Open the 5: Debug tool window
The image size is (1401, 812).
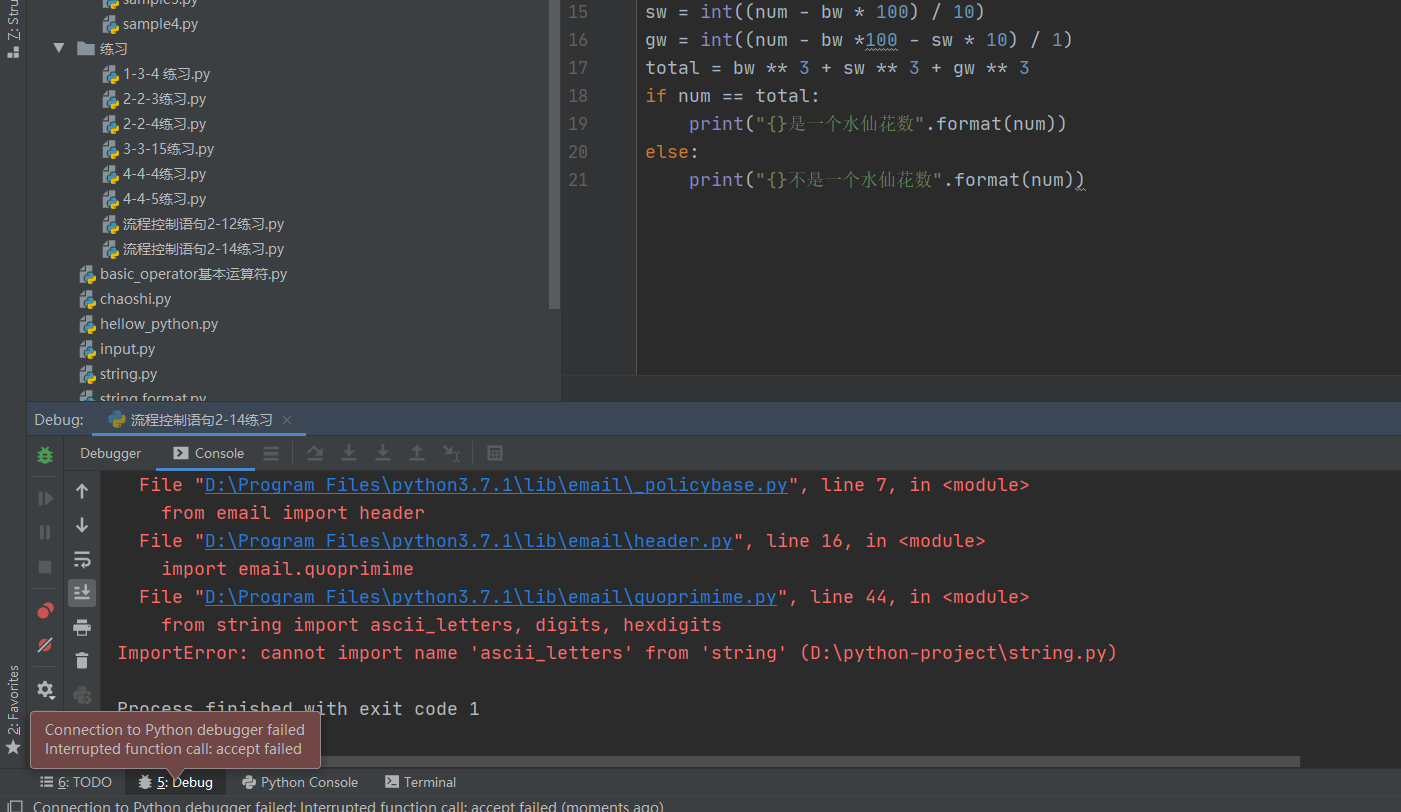click(176, 782)
